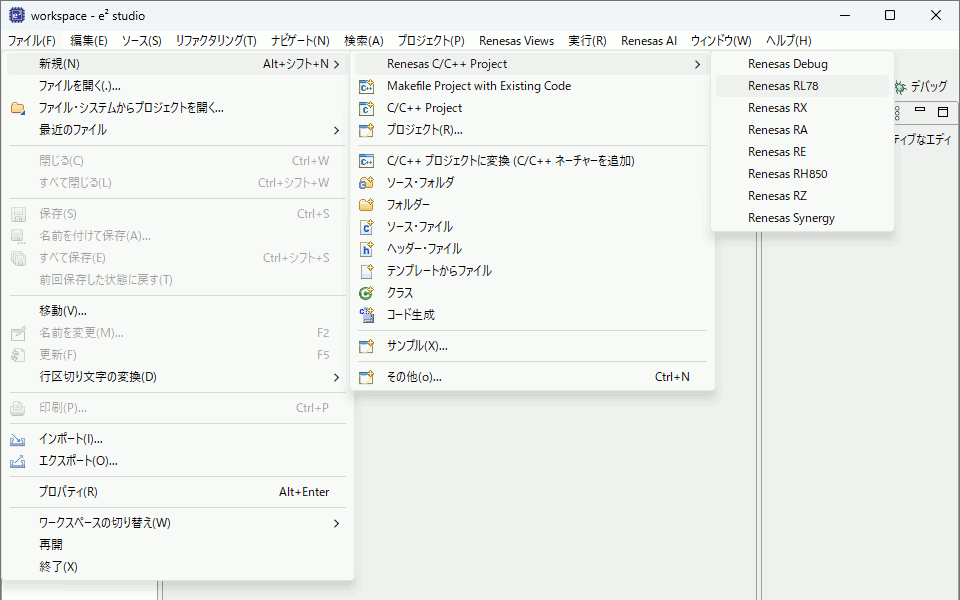Click the クラス green class icon

pos(366,293)
